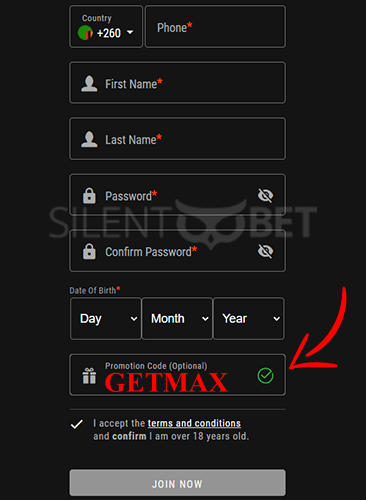The image size is (366, 500).
Task: Uncheck the terms acceptance checkbox
Action: pyautogui.click(x=77, y=424)
